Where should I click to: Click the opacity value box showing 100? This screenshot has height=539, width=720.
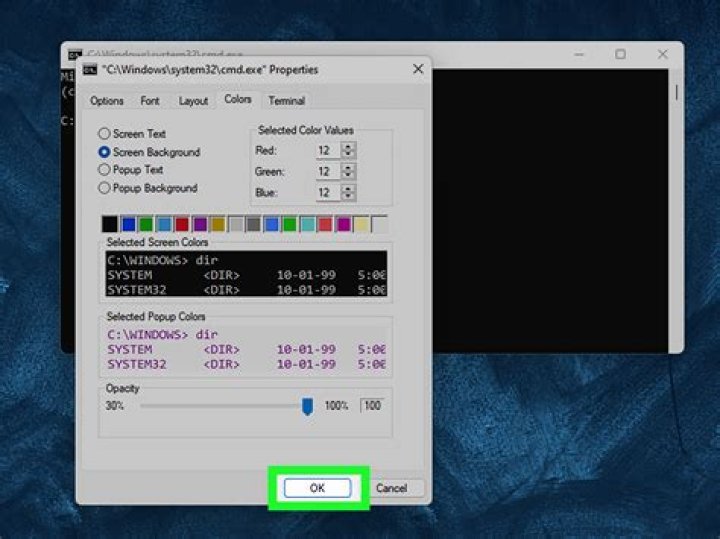coord(372,405)
